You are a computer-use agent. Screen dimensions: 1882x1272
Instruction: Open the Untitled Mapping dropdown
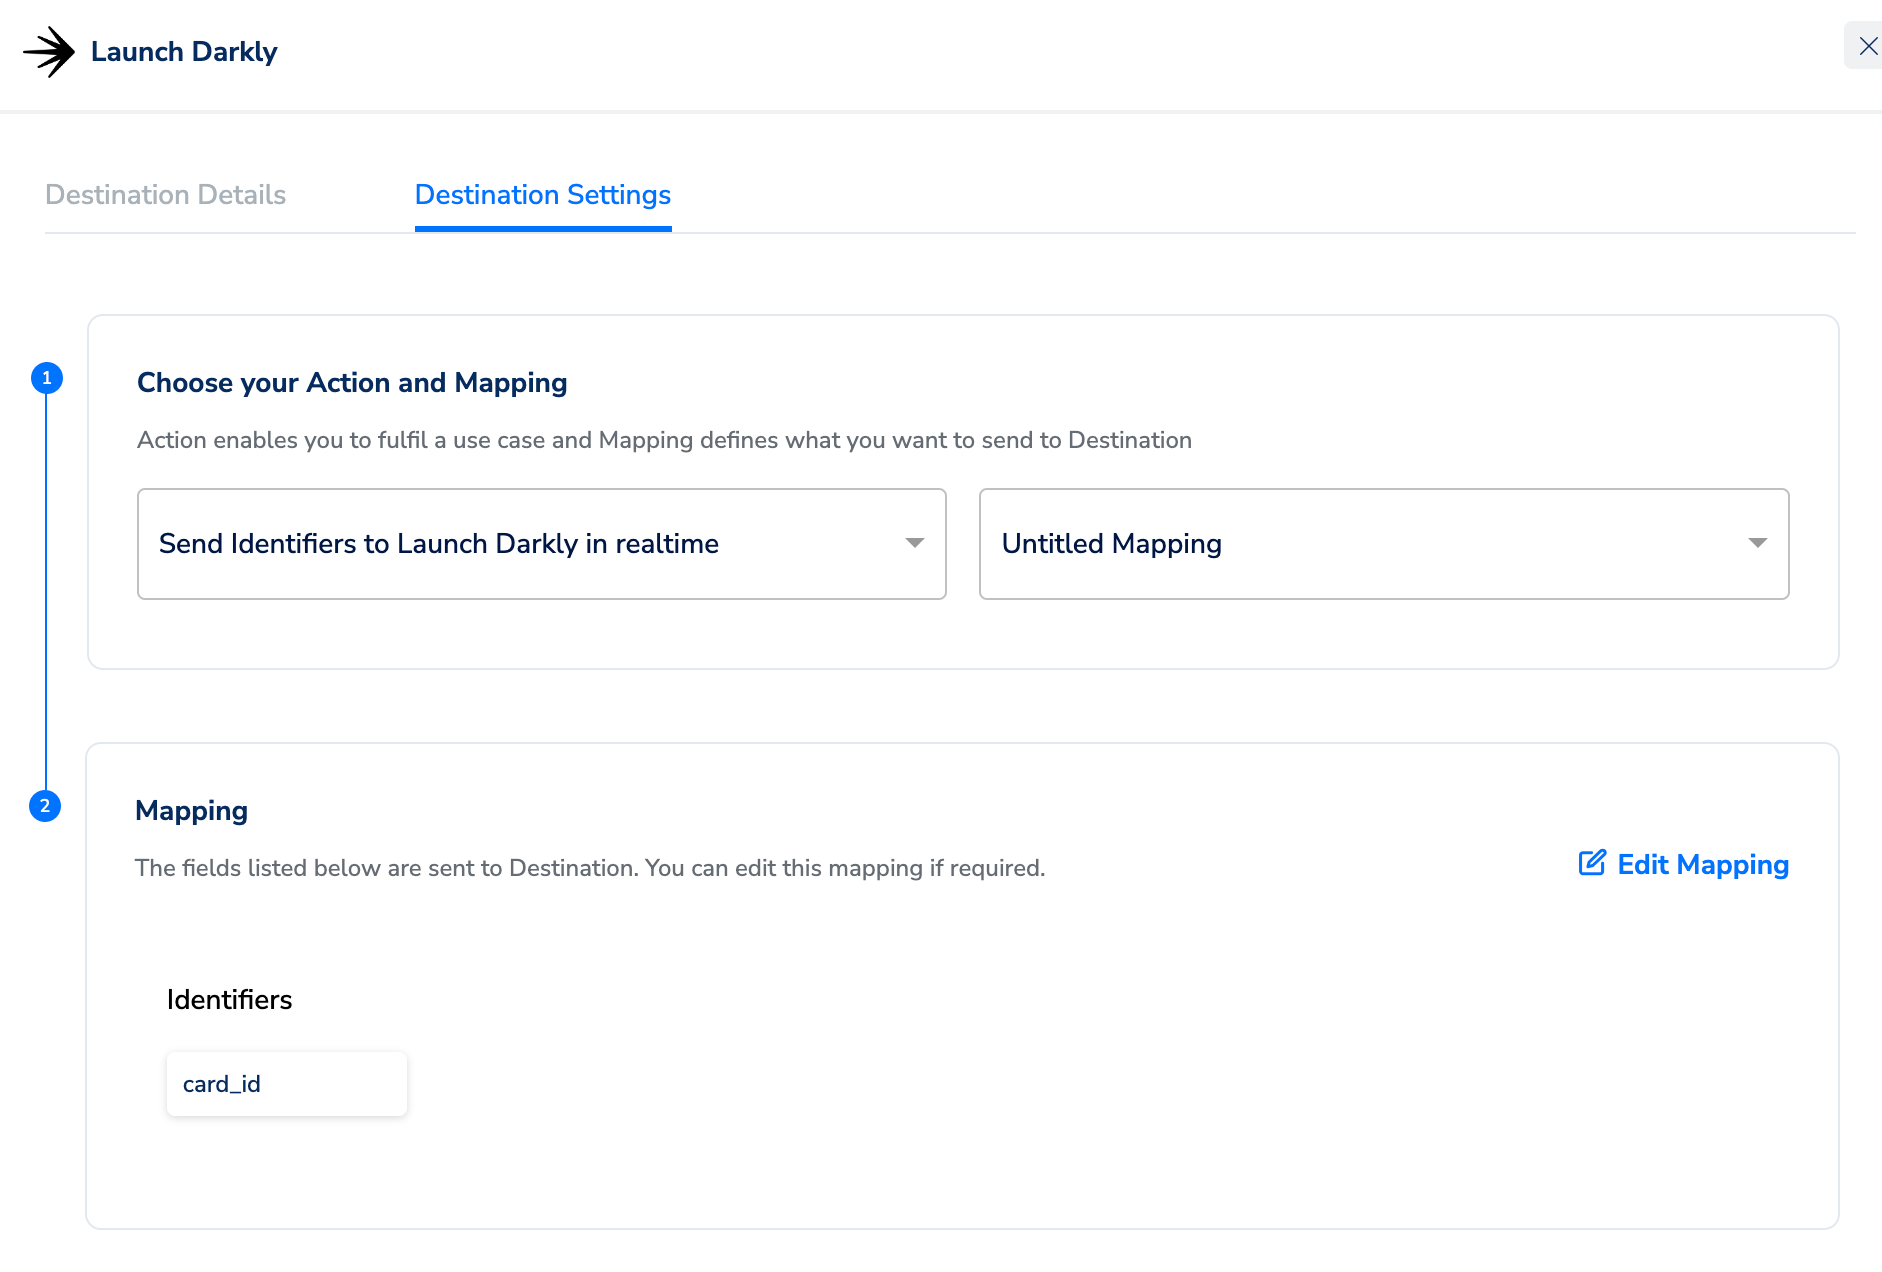1384,544
